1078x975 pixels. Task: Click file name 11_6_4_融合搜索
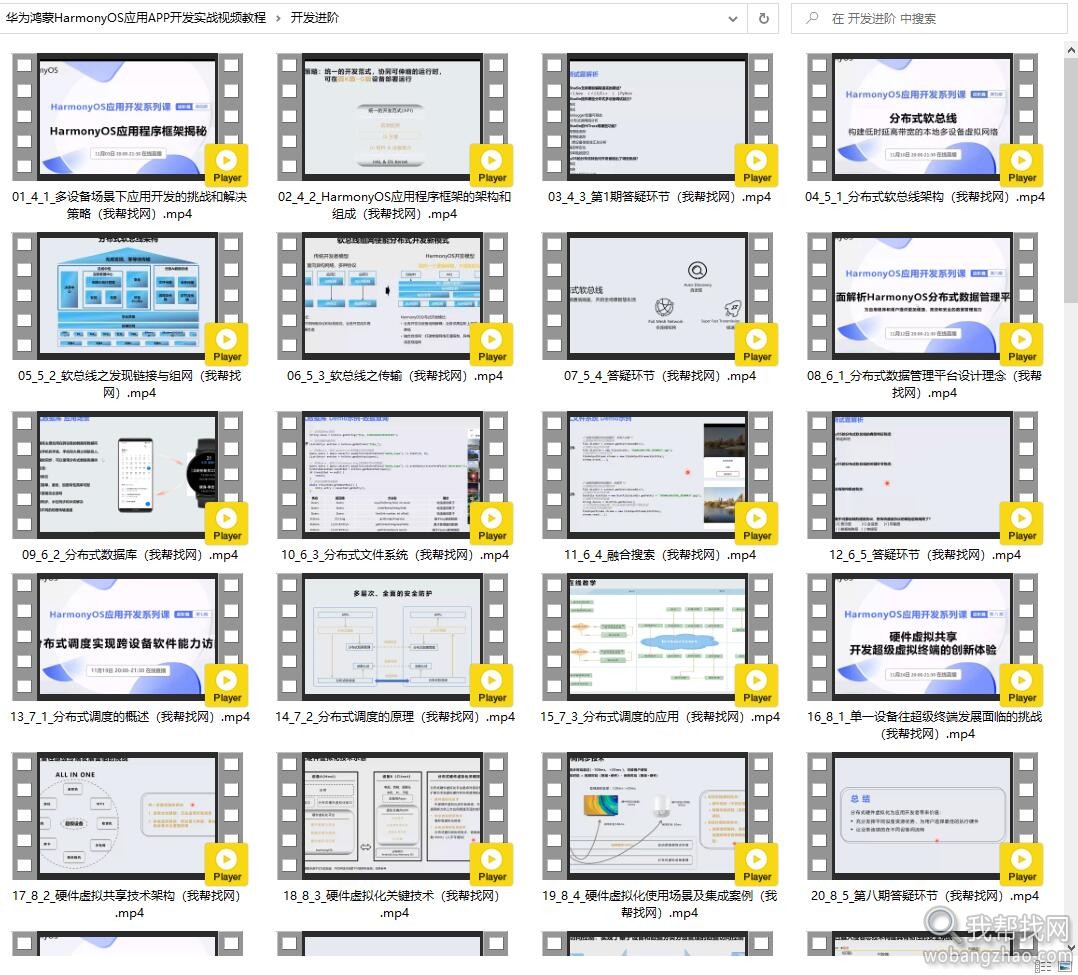tap(659, 555)
